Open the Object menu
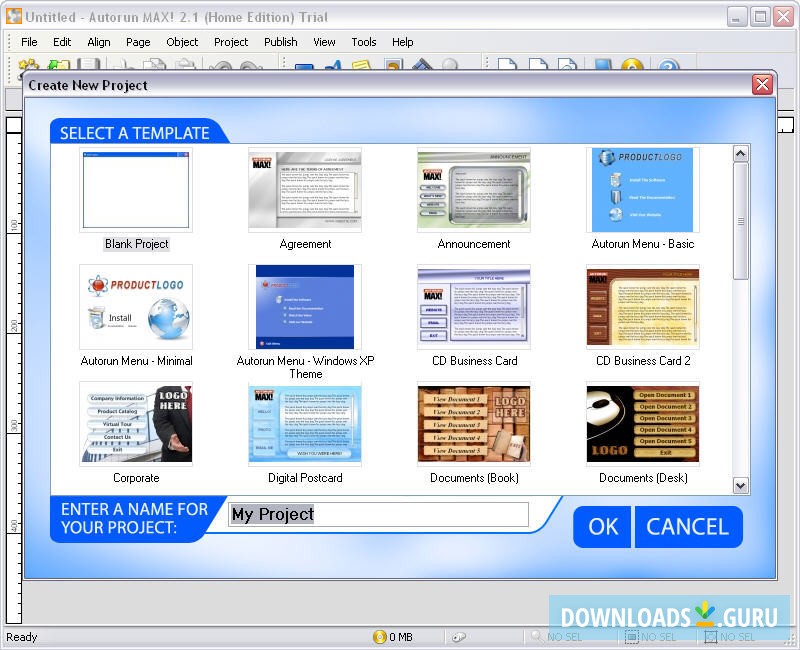The width and height of the screenshot is (800, 650). coord(182,42)
